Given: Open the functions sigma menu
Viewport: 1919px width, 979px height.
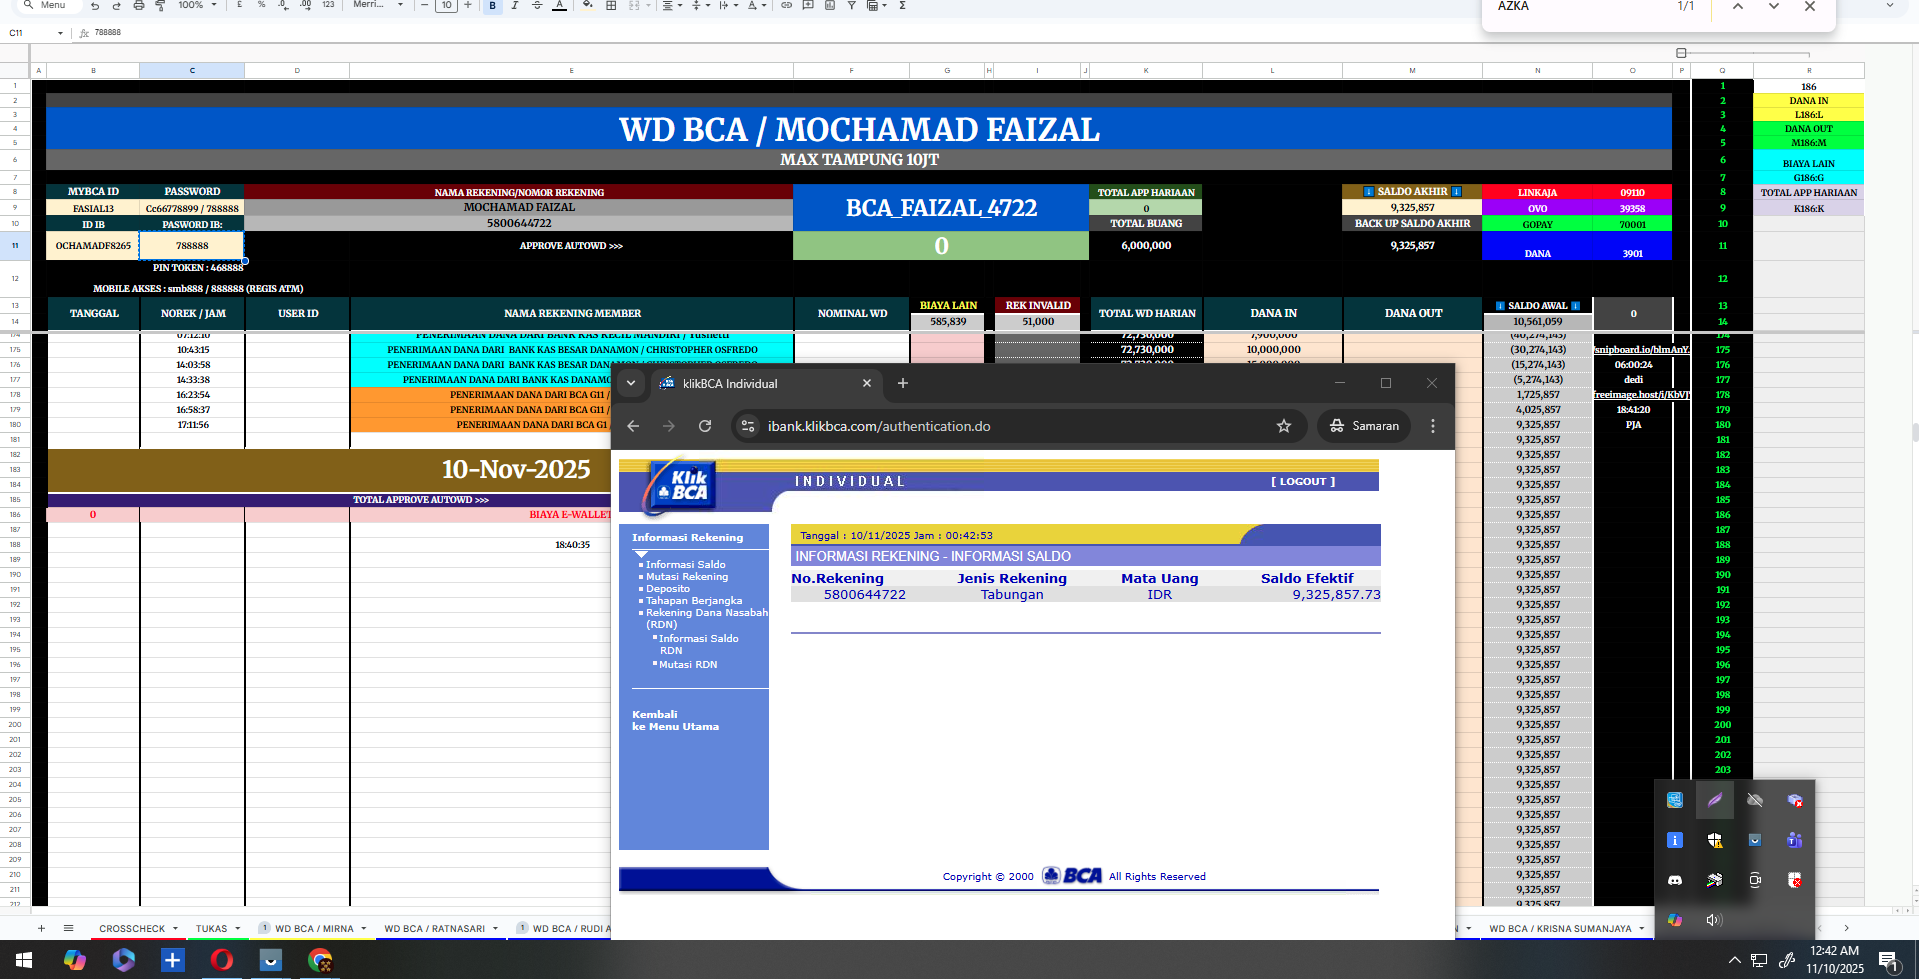Looking at the screenshot, I should [x=902, y=6].
